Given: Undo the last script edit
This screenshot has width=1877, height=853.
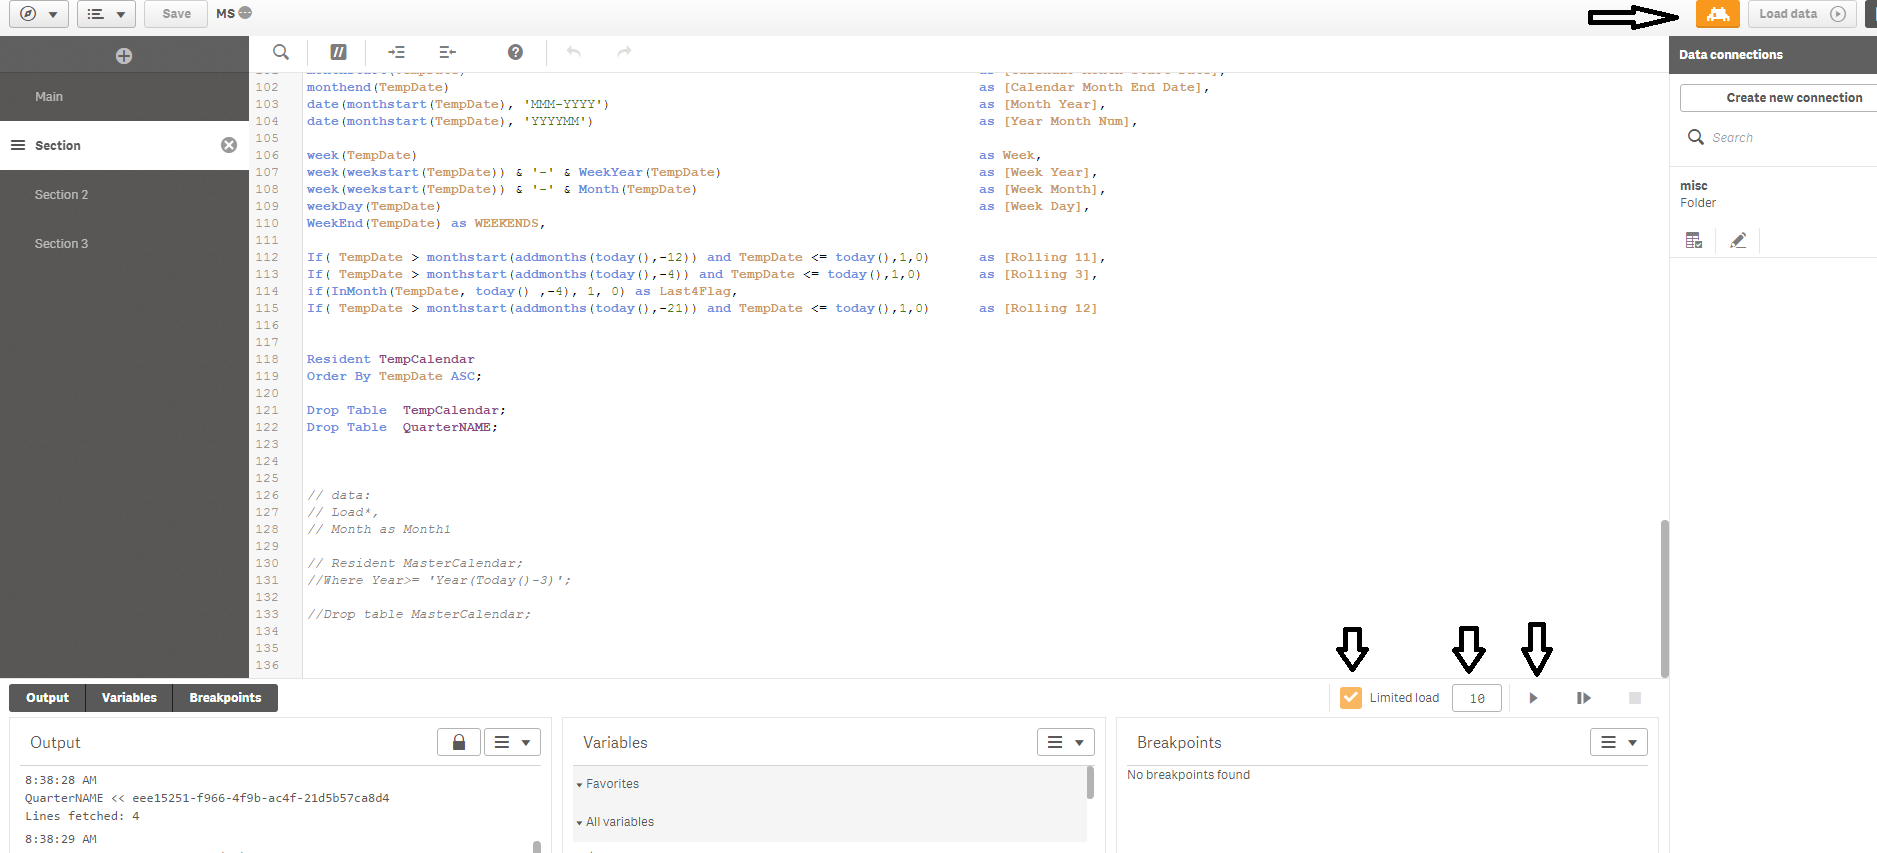Looking at the screenshot, I should pos(574,52).
